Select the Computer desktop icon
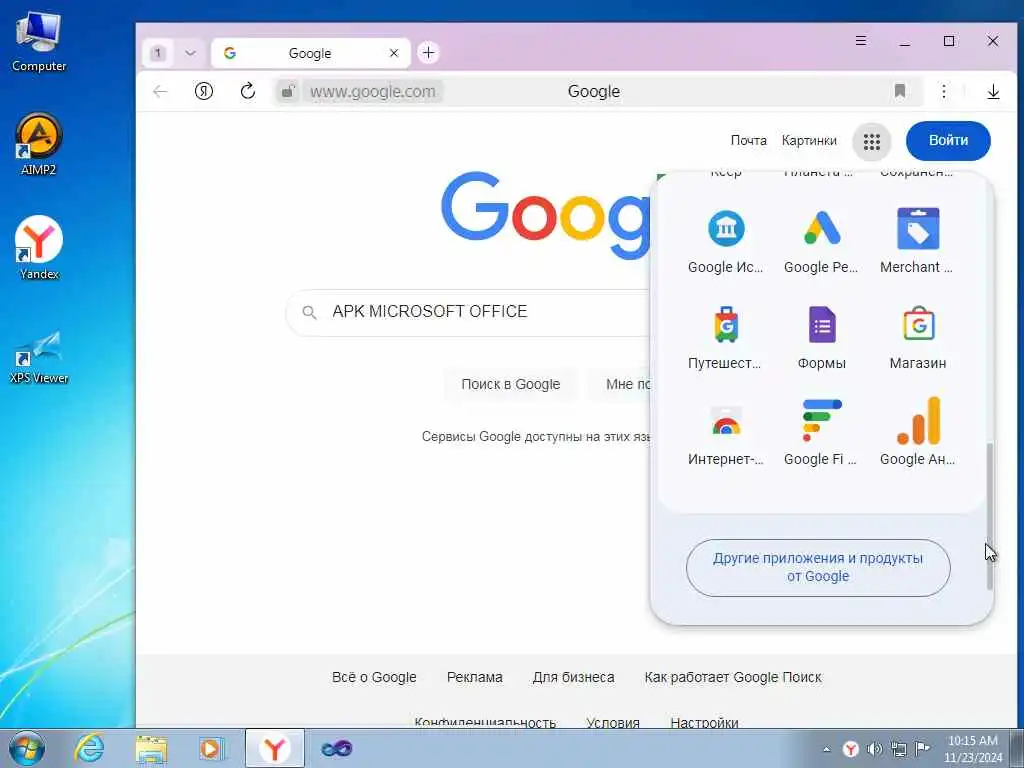The image size is (1024, 768). pos(39,42)
